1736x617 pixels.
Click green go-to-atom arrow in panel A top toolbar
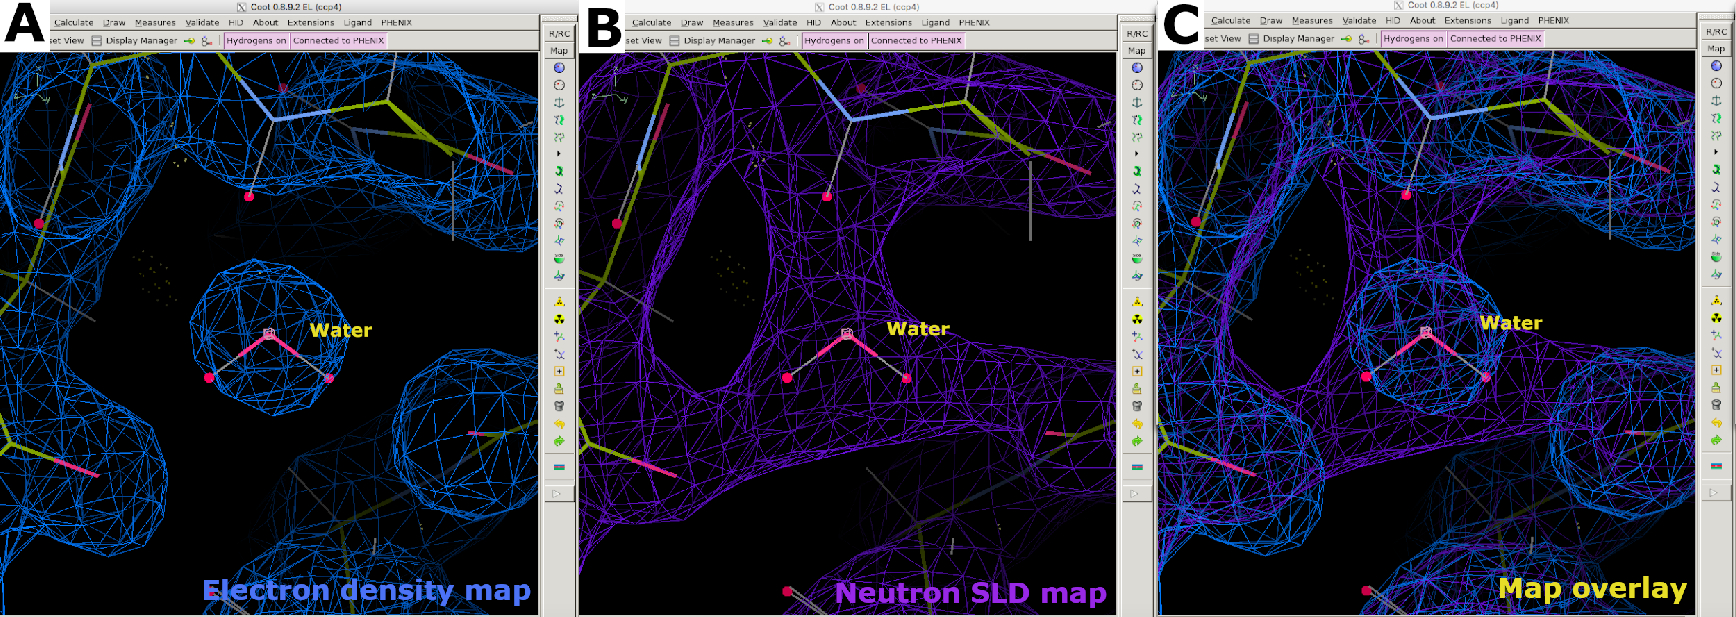pos(189,41)
